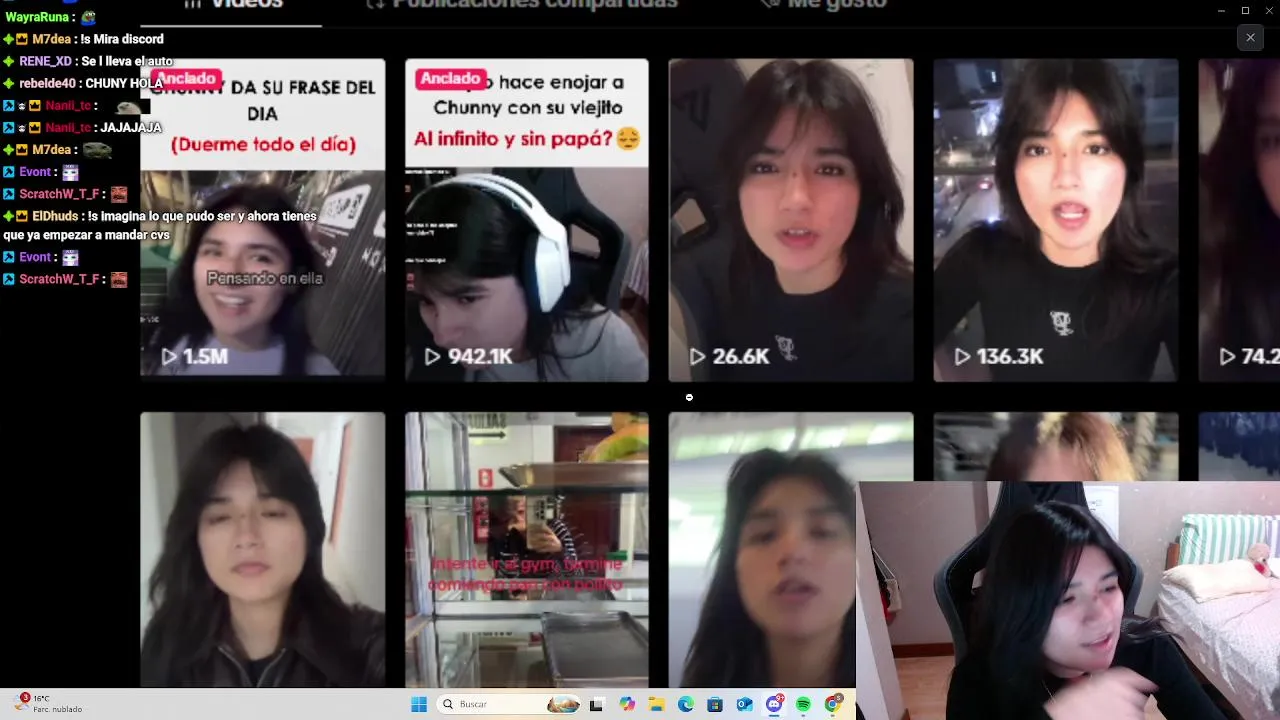The width and height of the screenshot is (1280, 720).
Task: Click the play icon beside 26.6K
Action: coord(697,356)
